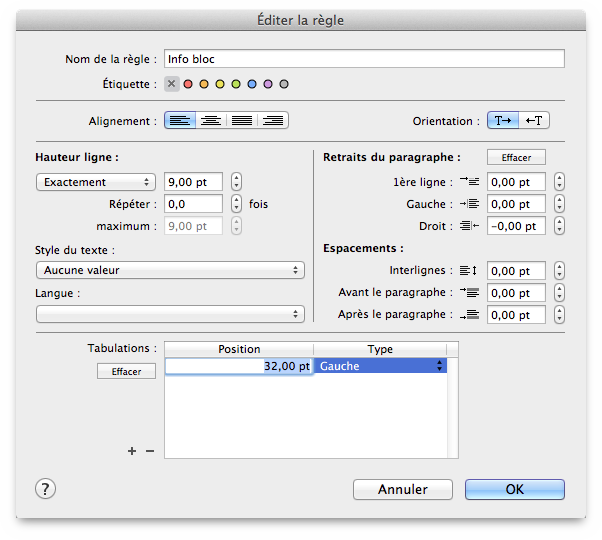Select justified text alignment icon

click(x=242, y=121)
